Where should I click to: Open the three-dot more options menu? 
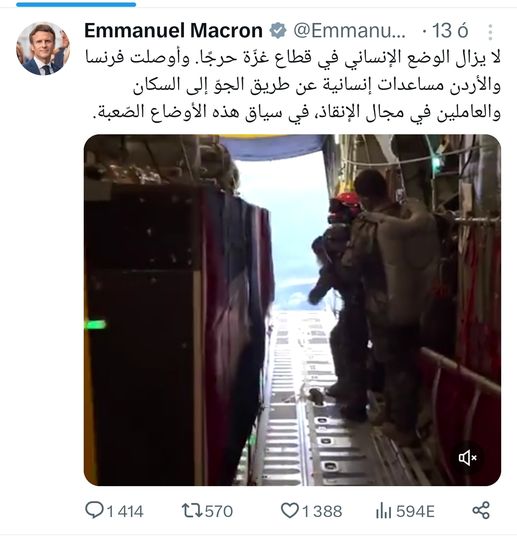pyautogui.click(x=490, y=32)
